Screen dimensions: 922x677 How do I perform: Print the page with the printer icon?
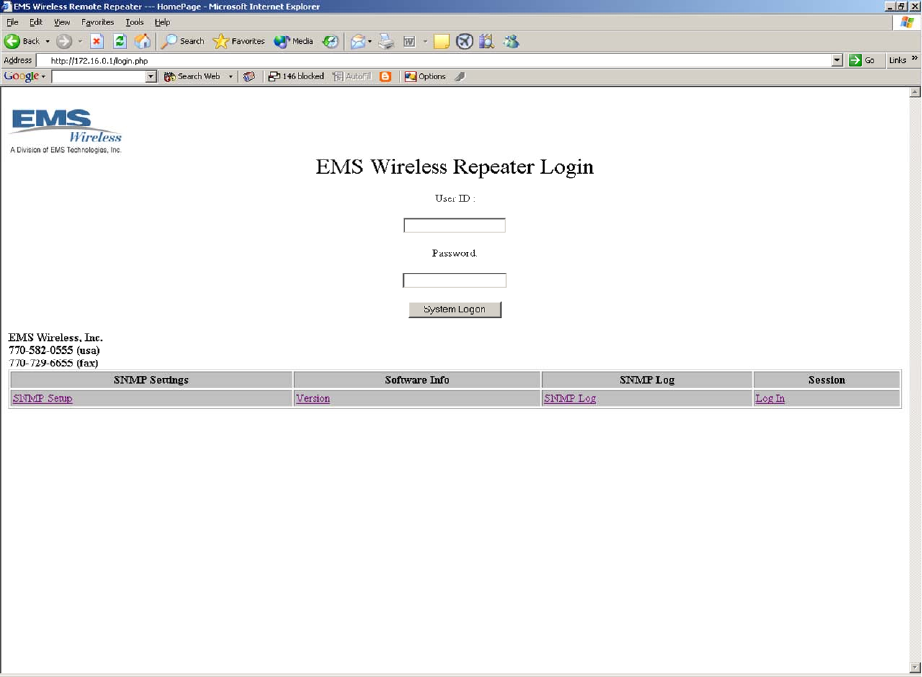click(386, 41)
